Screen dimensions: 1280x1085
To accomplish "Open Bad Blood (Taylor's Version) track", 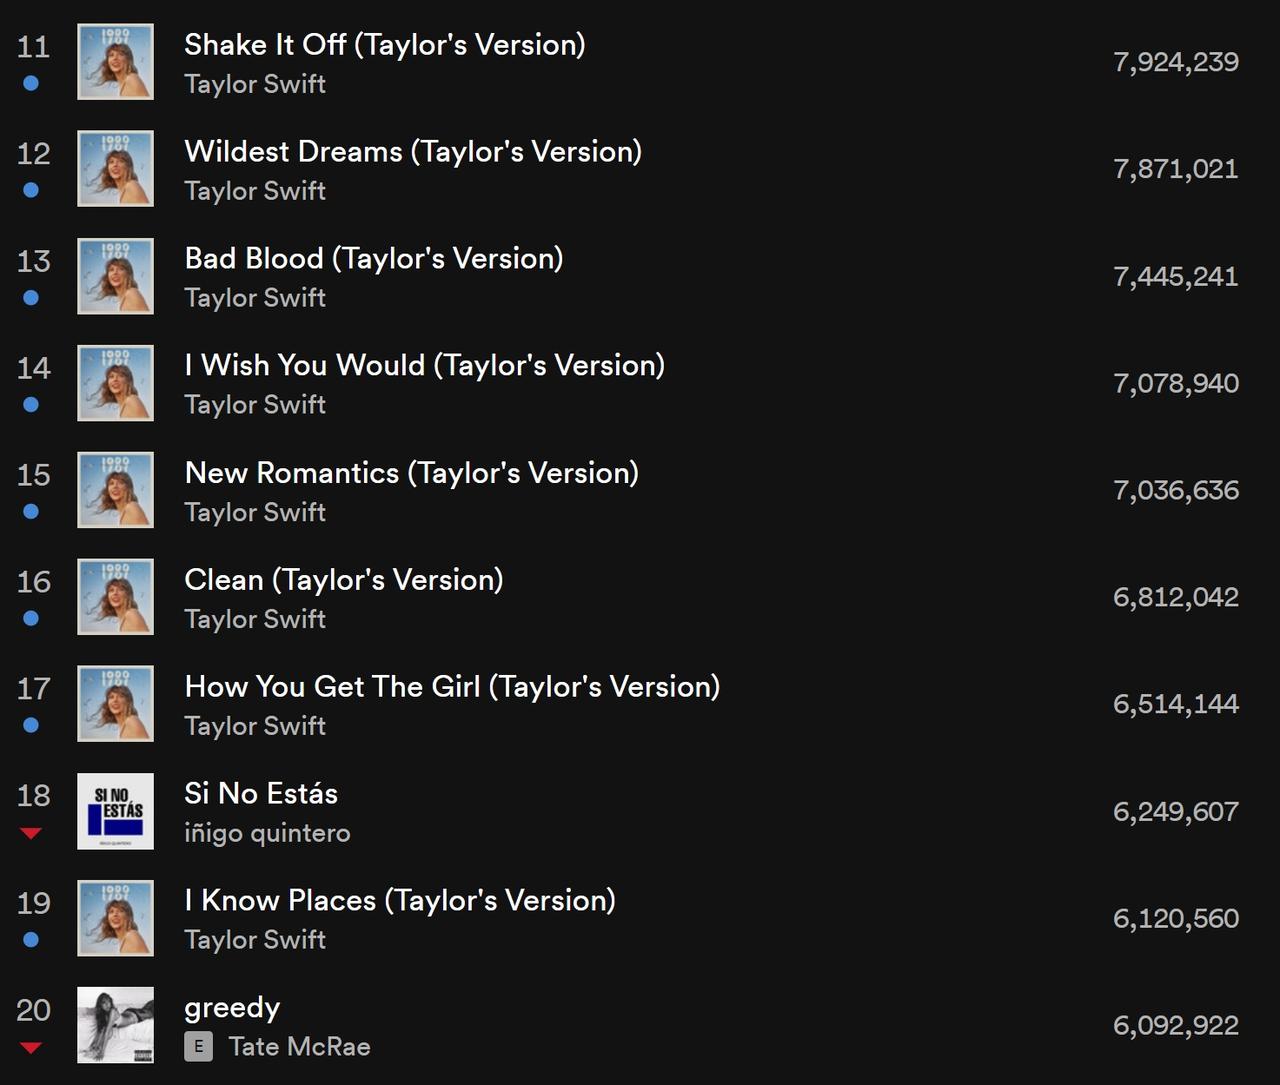I will click(x=374, y=258).
